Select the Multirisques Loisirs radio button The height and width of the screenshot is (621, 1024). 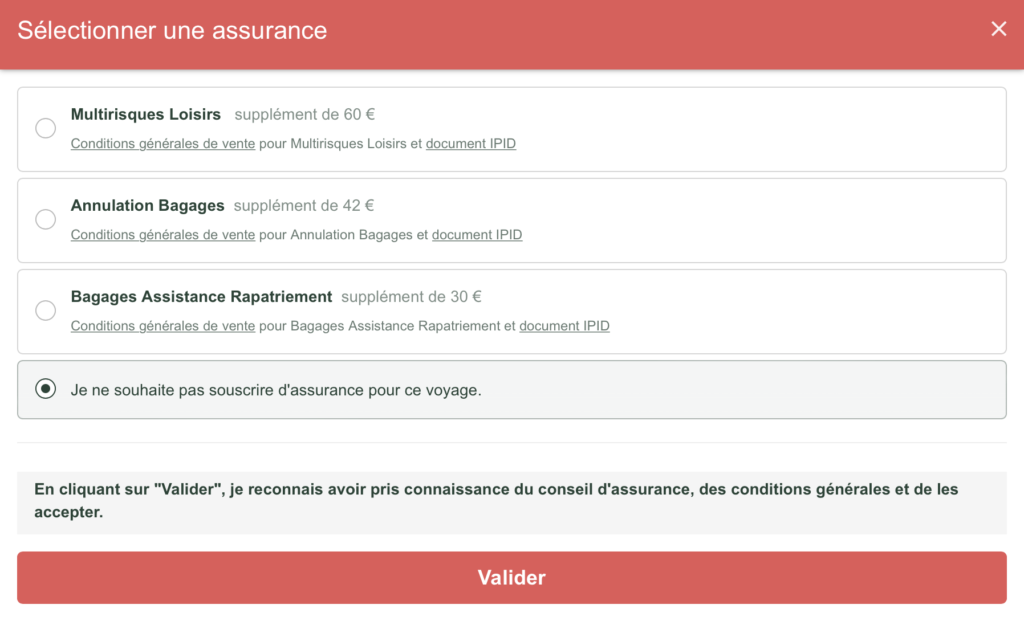click(x=46, y=128)
